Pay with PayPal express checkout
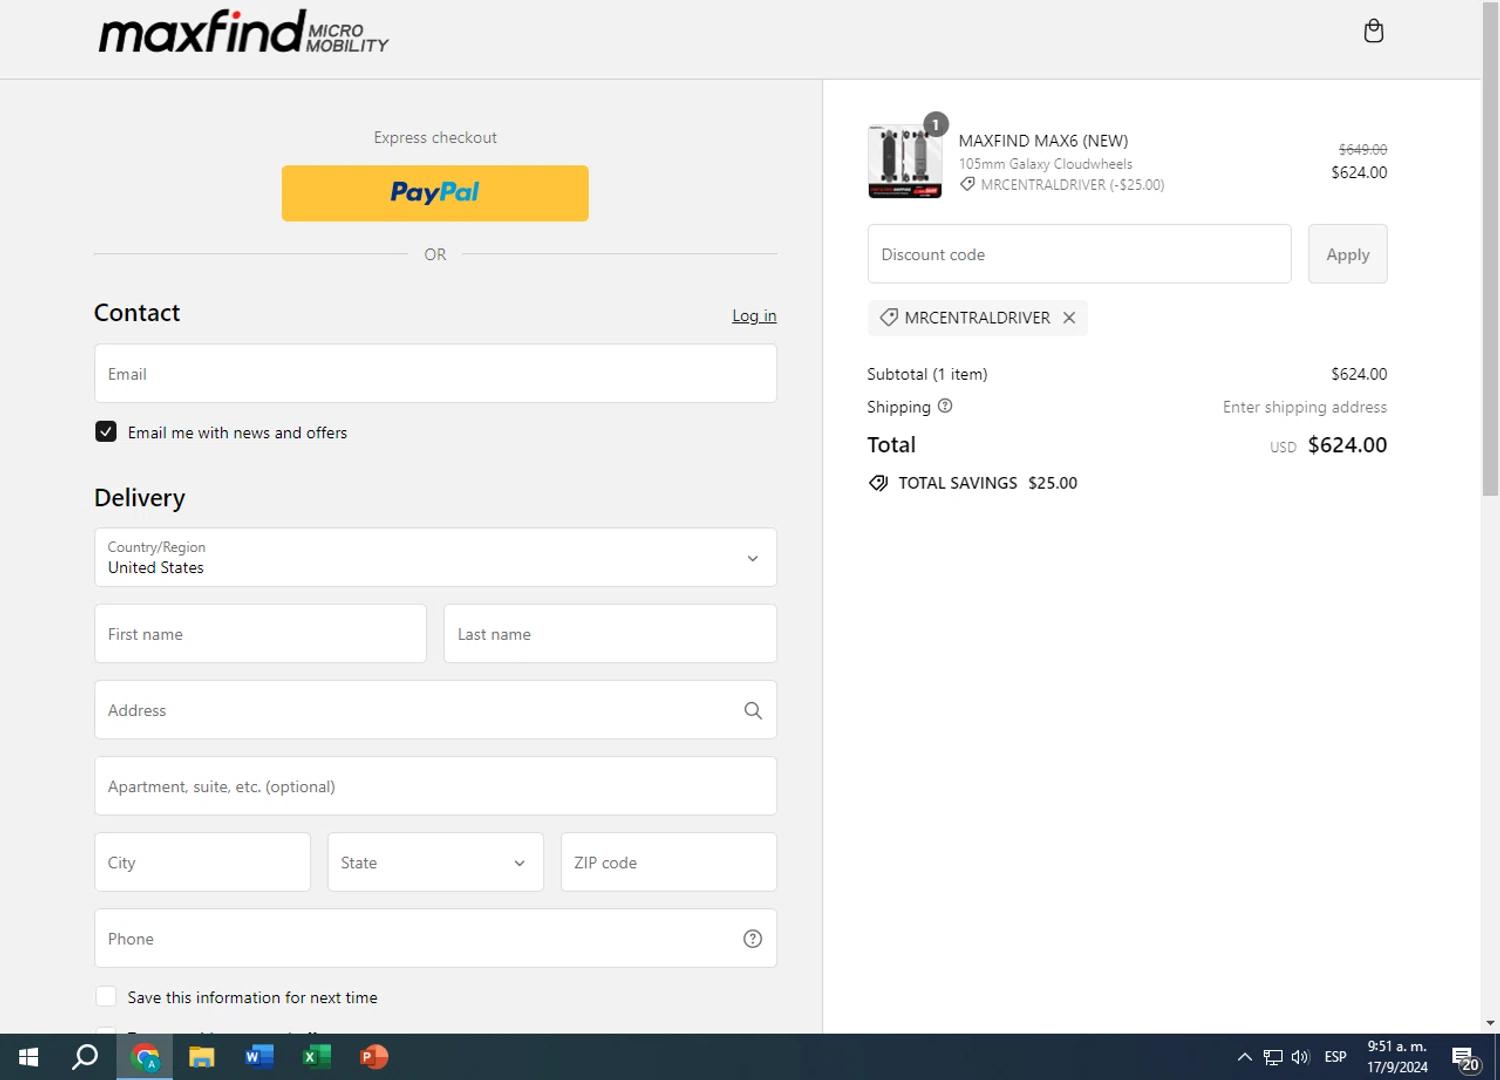The width and height of the screenshot is (1500, 1080). coord(435,193)
